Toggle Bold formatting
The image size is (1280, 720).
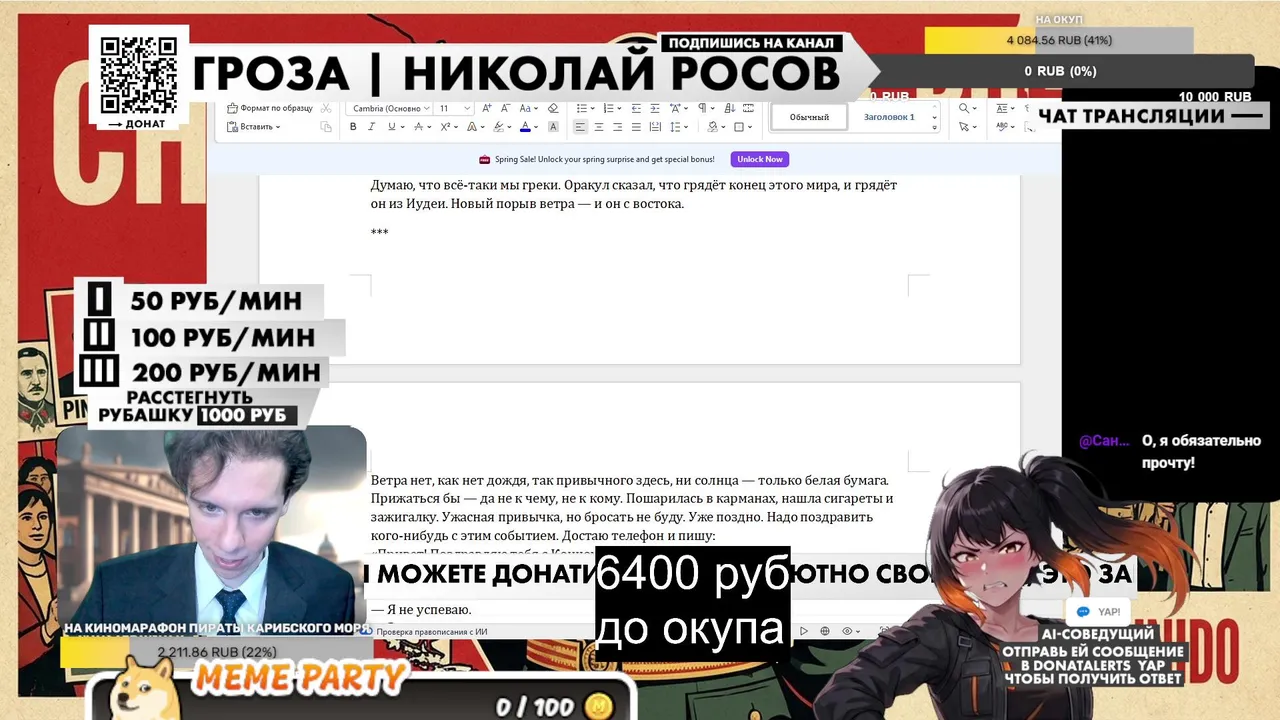(x=353, y=127)
